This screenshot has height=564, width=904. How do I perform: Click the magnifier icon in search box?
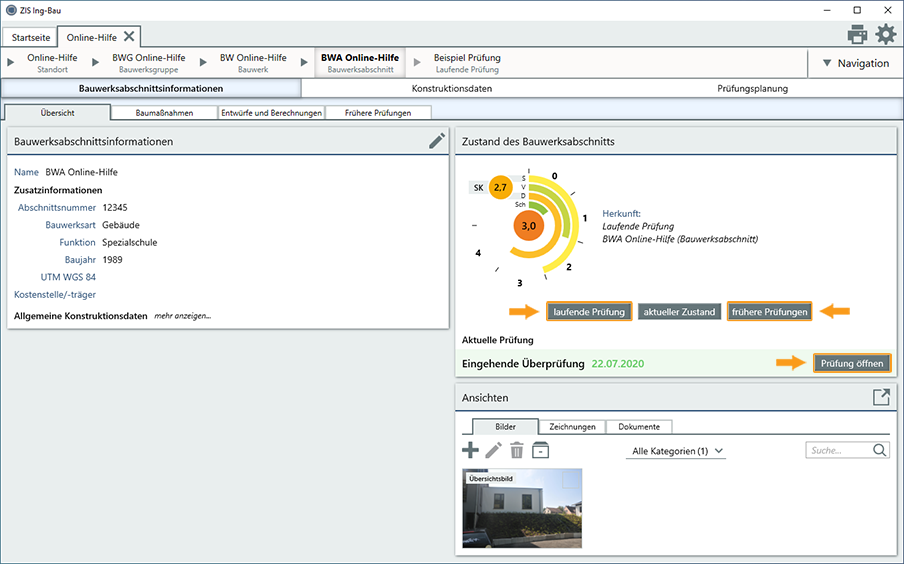pos(879,451)
